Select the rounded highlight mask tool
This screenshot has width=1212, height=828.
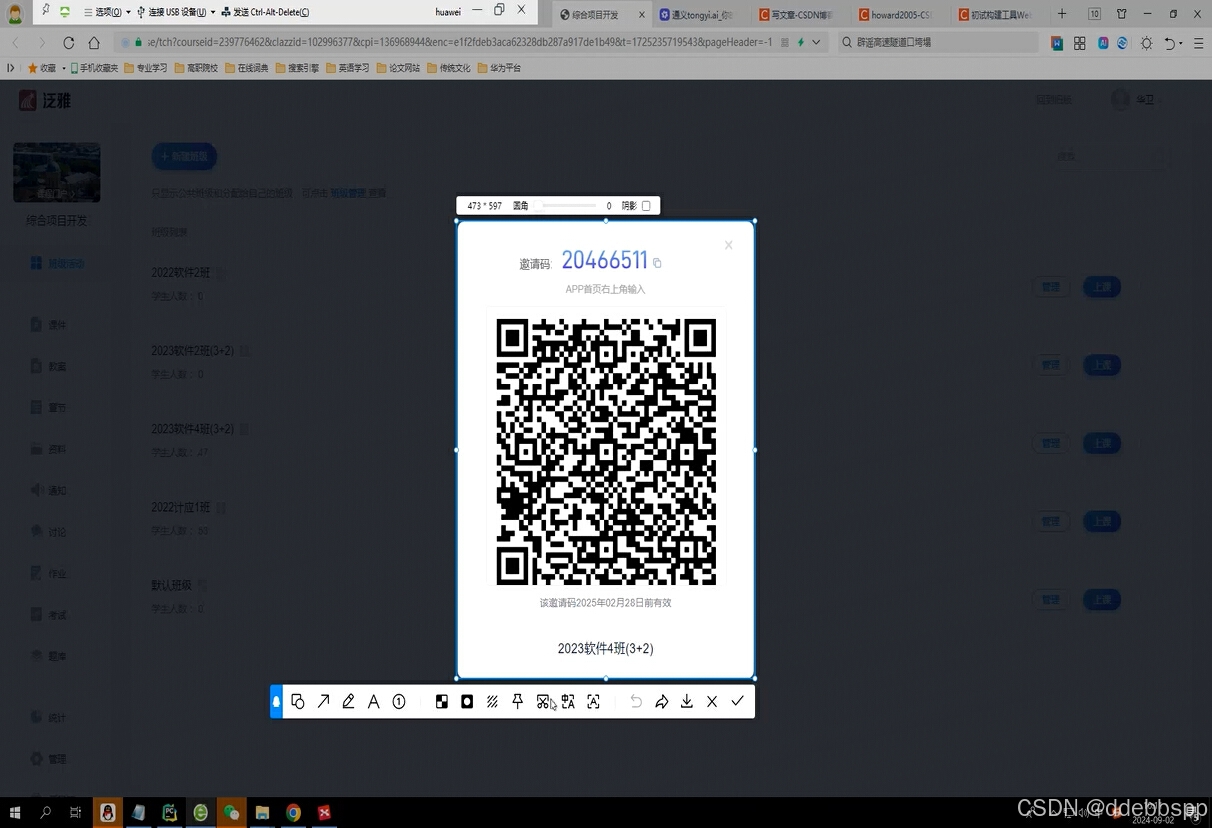(x=467, y=702)
